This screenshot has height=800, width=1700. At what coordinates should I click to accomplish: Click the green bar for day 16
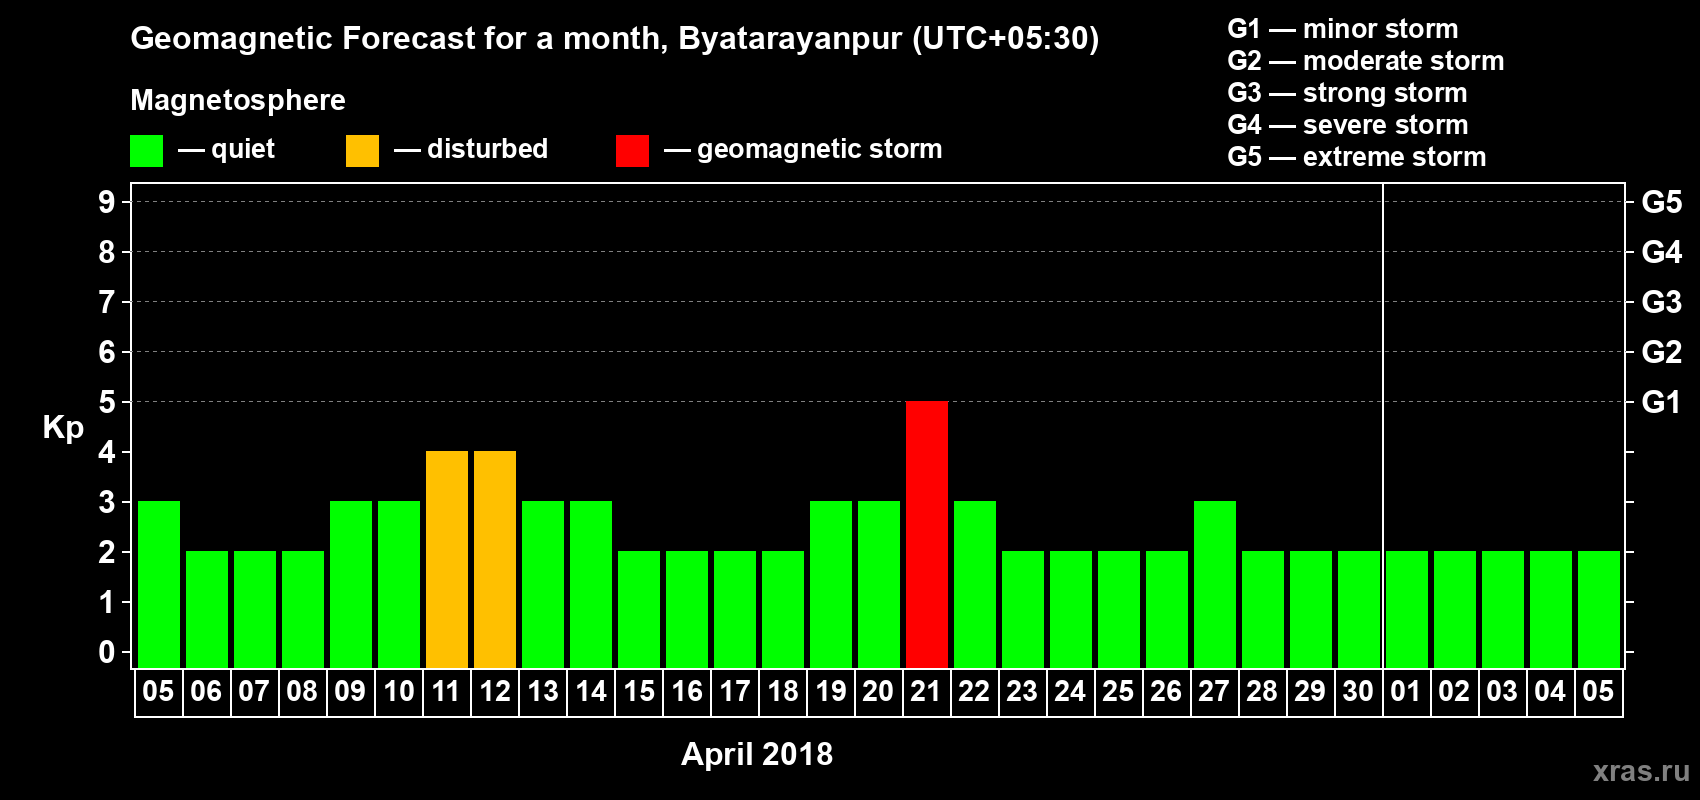[687, 609]
